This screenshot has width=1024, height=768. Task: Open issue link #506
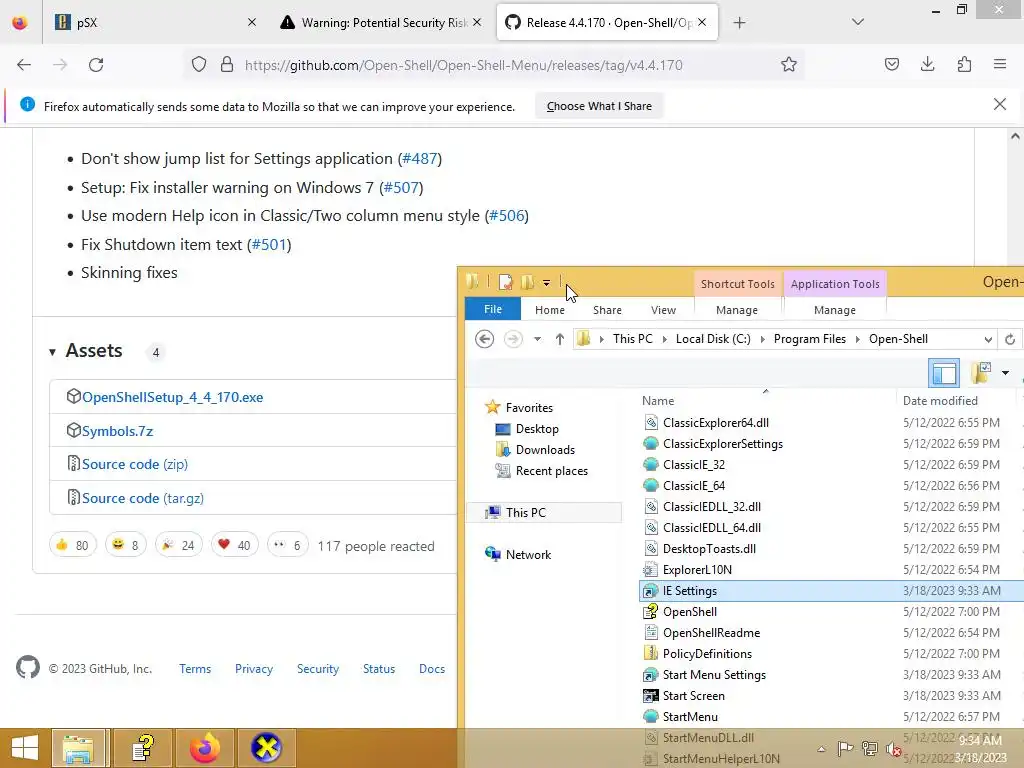(x=507, y=216)
